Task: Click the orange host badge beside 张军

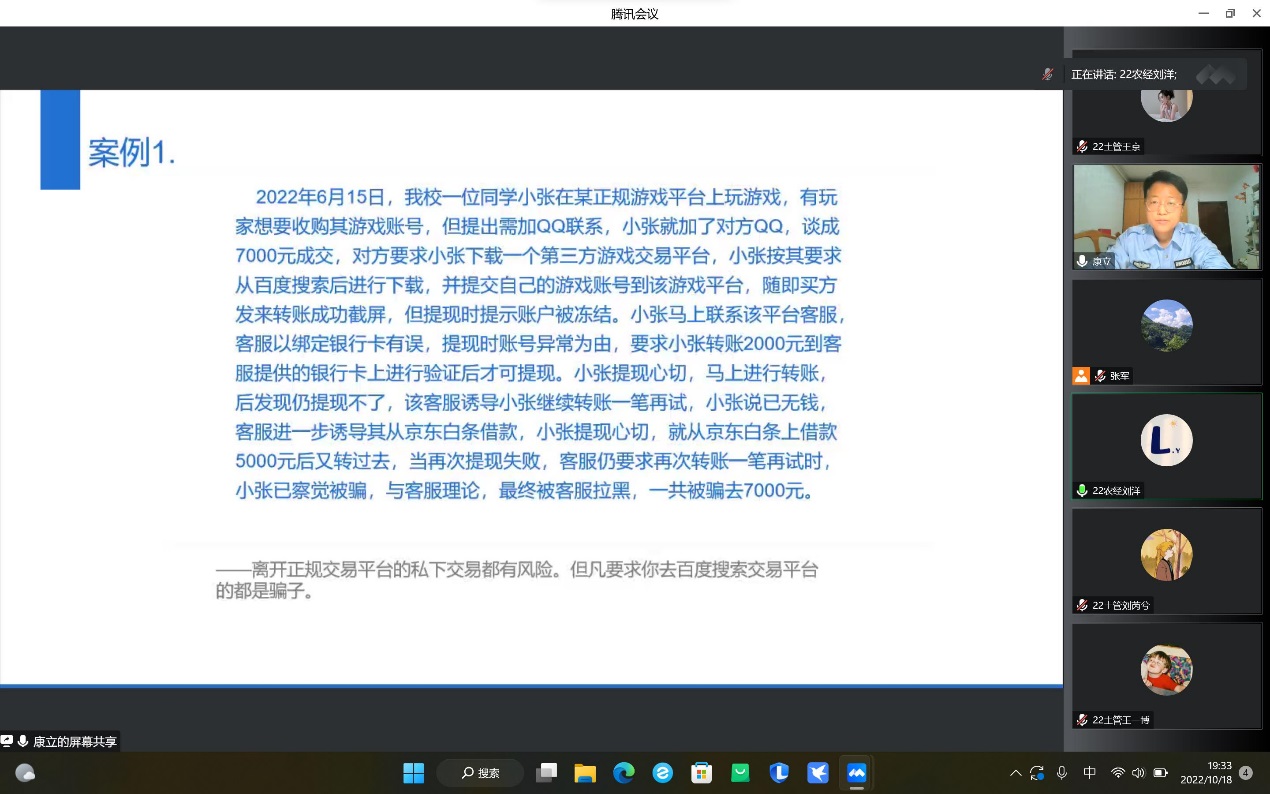Action: point(1080,376)
